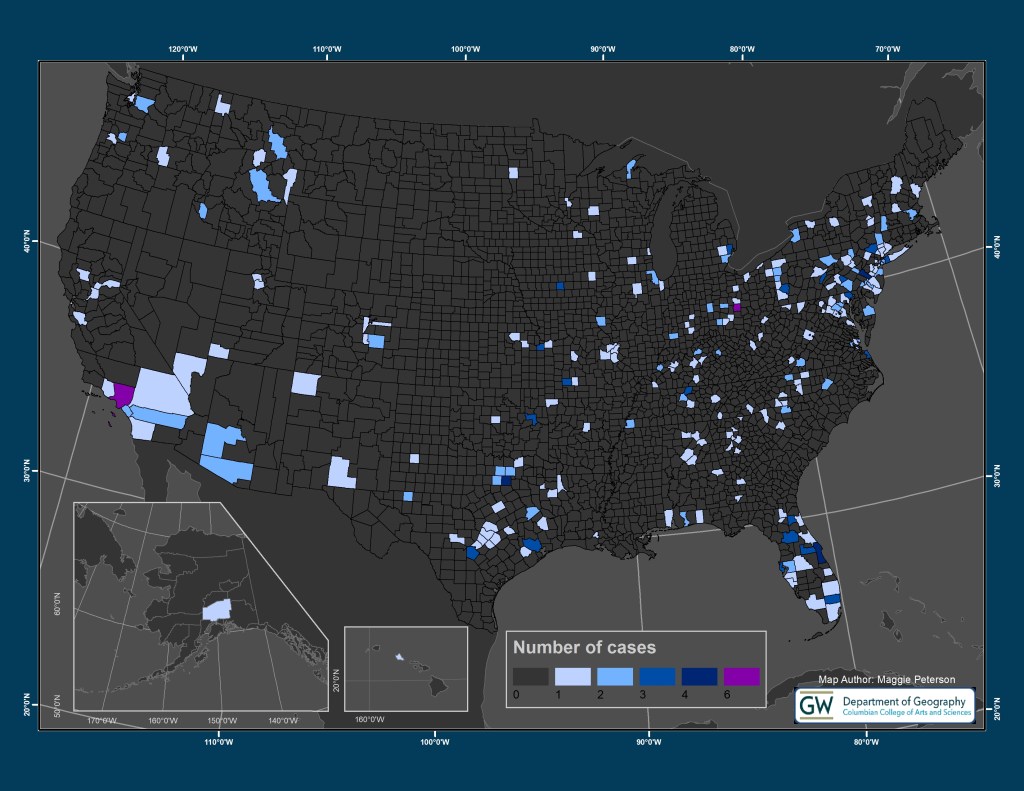This screenshot has height=791, width=1024.
Task: Click the navy 4-cases legend swatch
Action: (699, 677)
